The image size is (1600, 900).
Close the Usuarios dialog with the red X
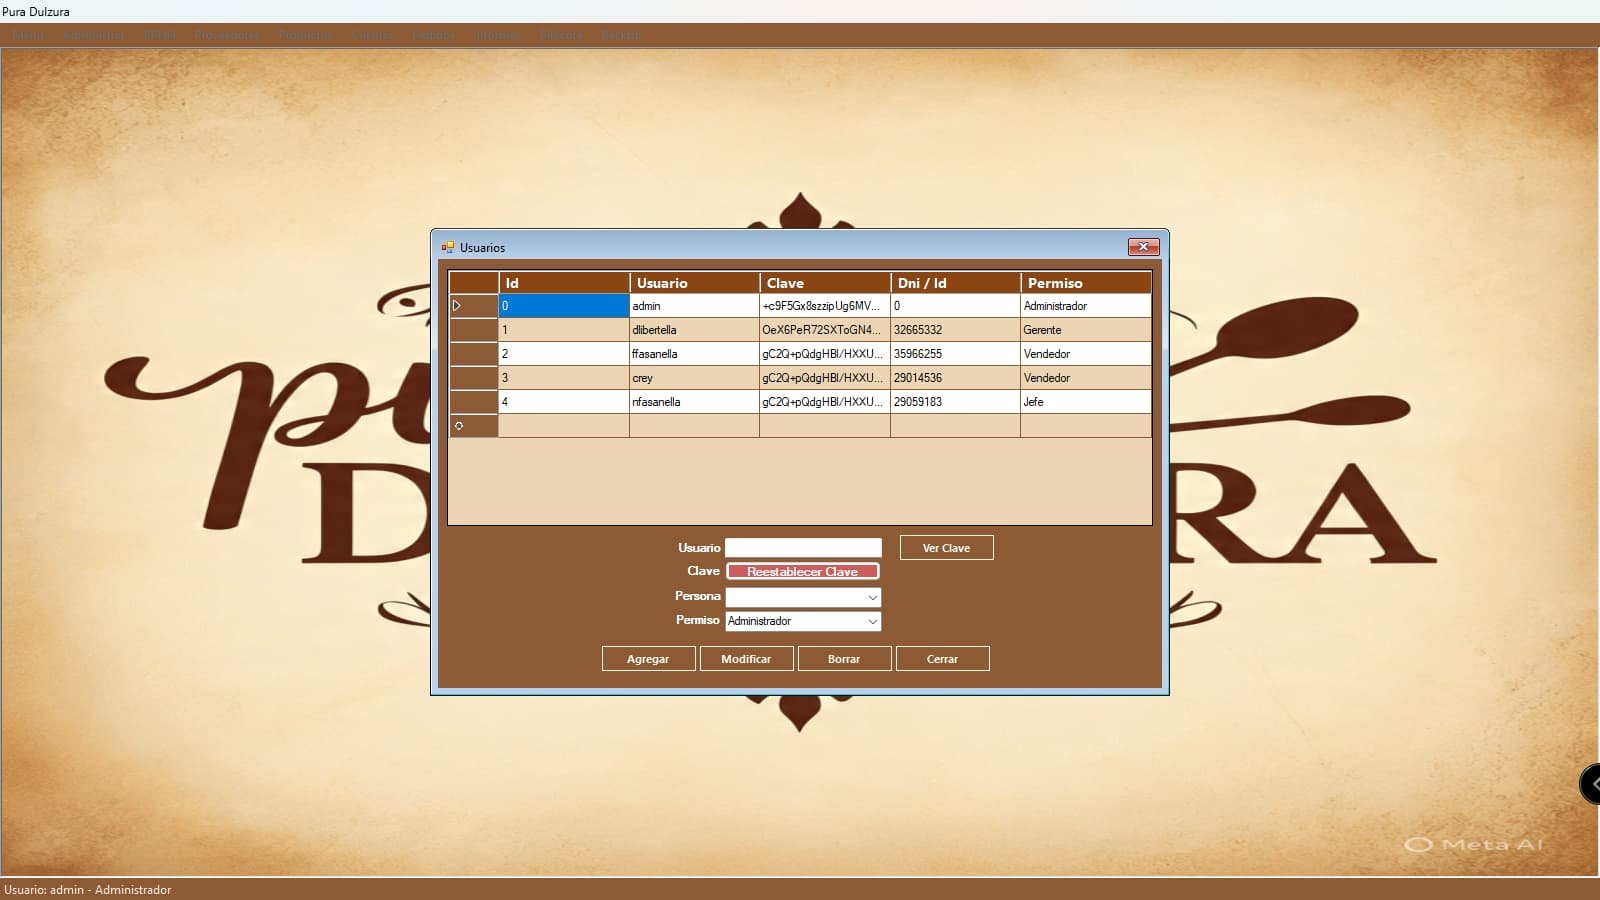point(1143,247)
